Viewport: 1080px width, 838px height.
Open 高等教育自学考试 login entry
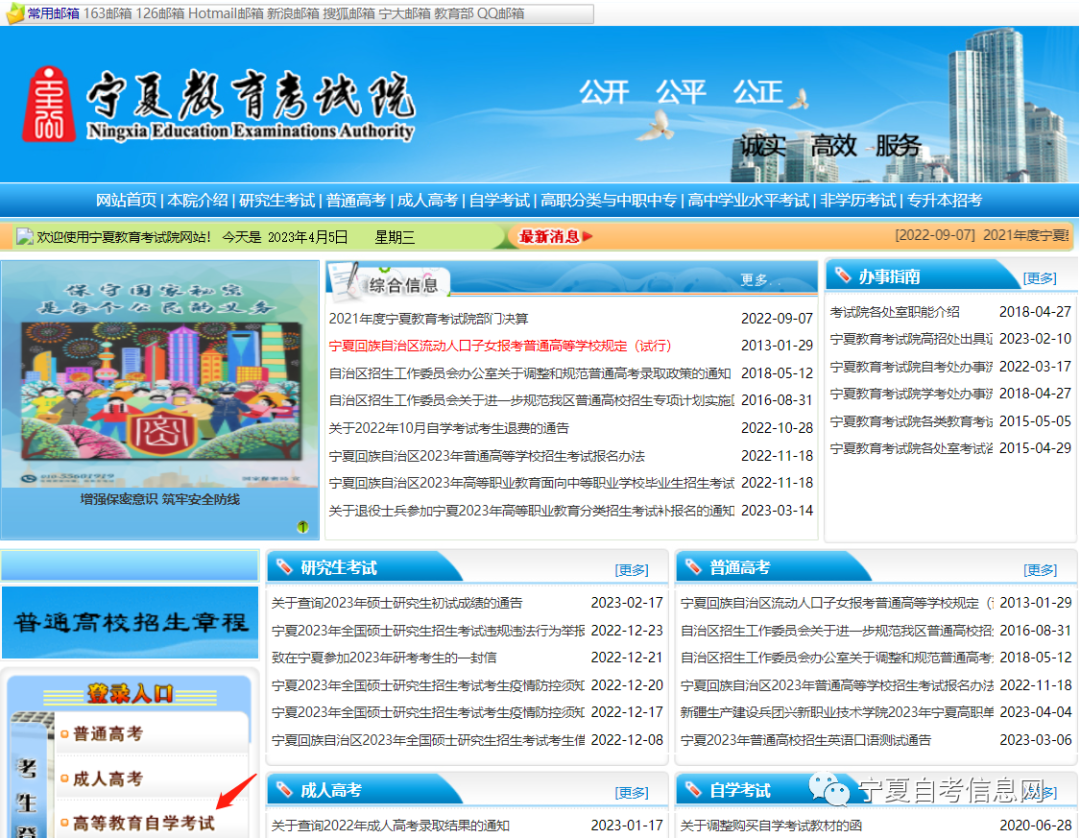tap(143, 823)
